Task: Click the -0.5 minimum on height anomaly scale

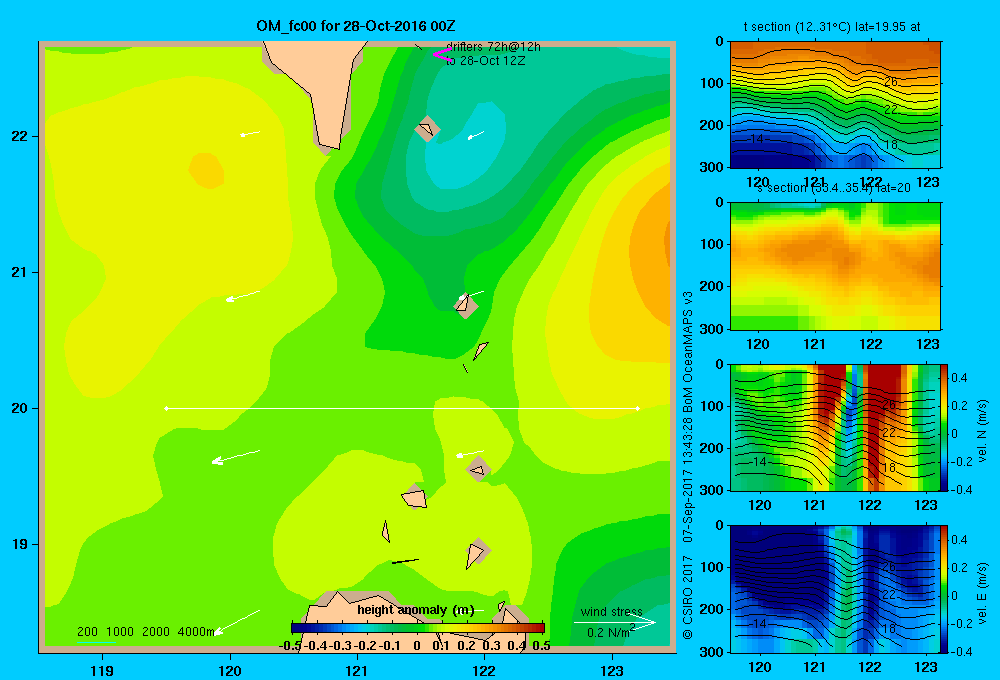Action: pos(291,646)
